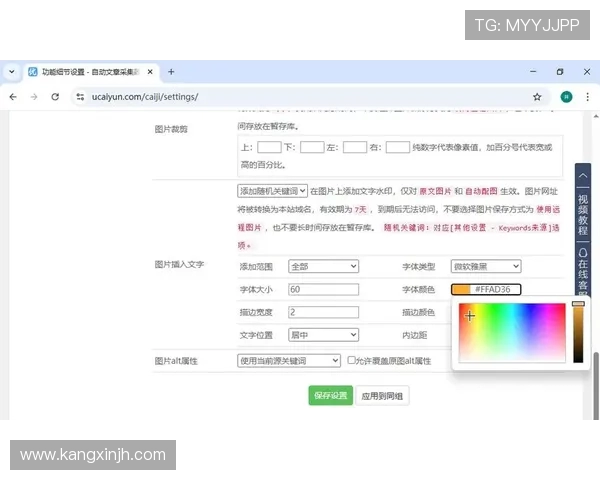The image size is (600, 480).
Task: Toggle 允许覆盖原图alt属性 checkbox
Action: tap(351, 360)
